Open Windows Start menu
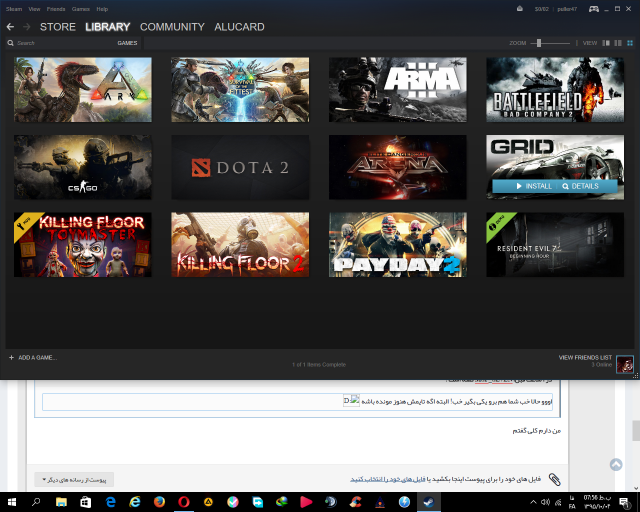 11,502
